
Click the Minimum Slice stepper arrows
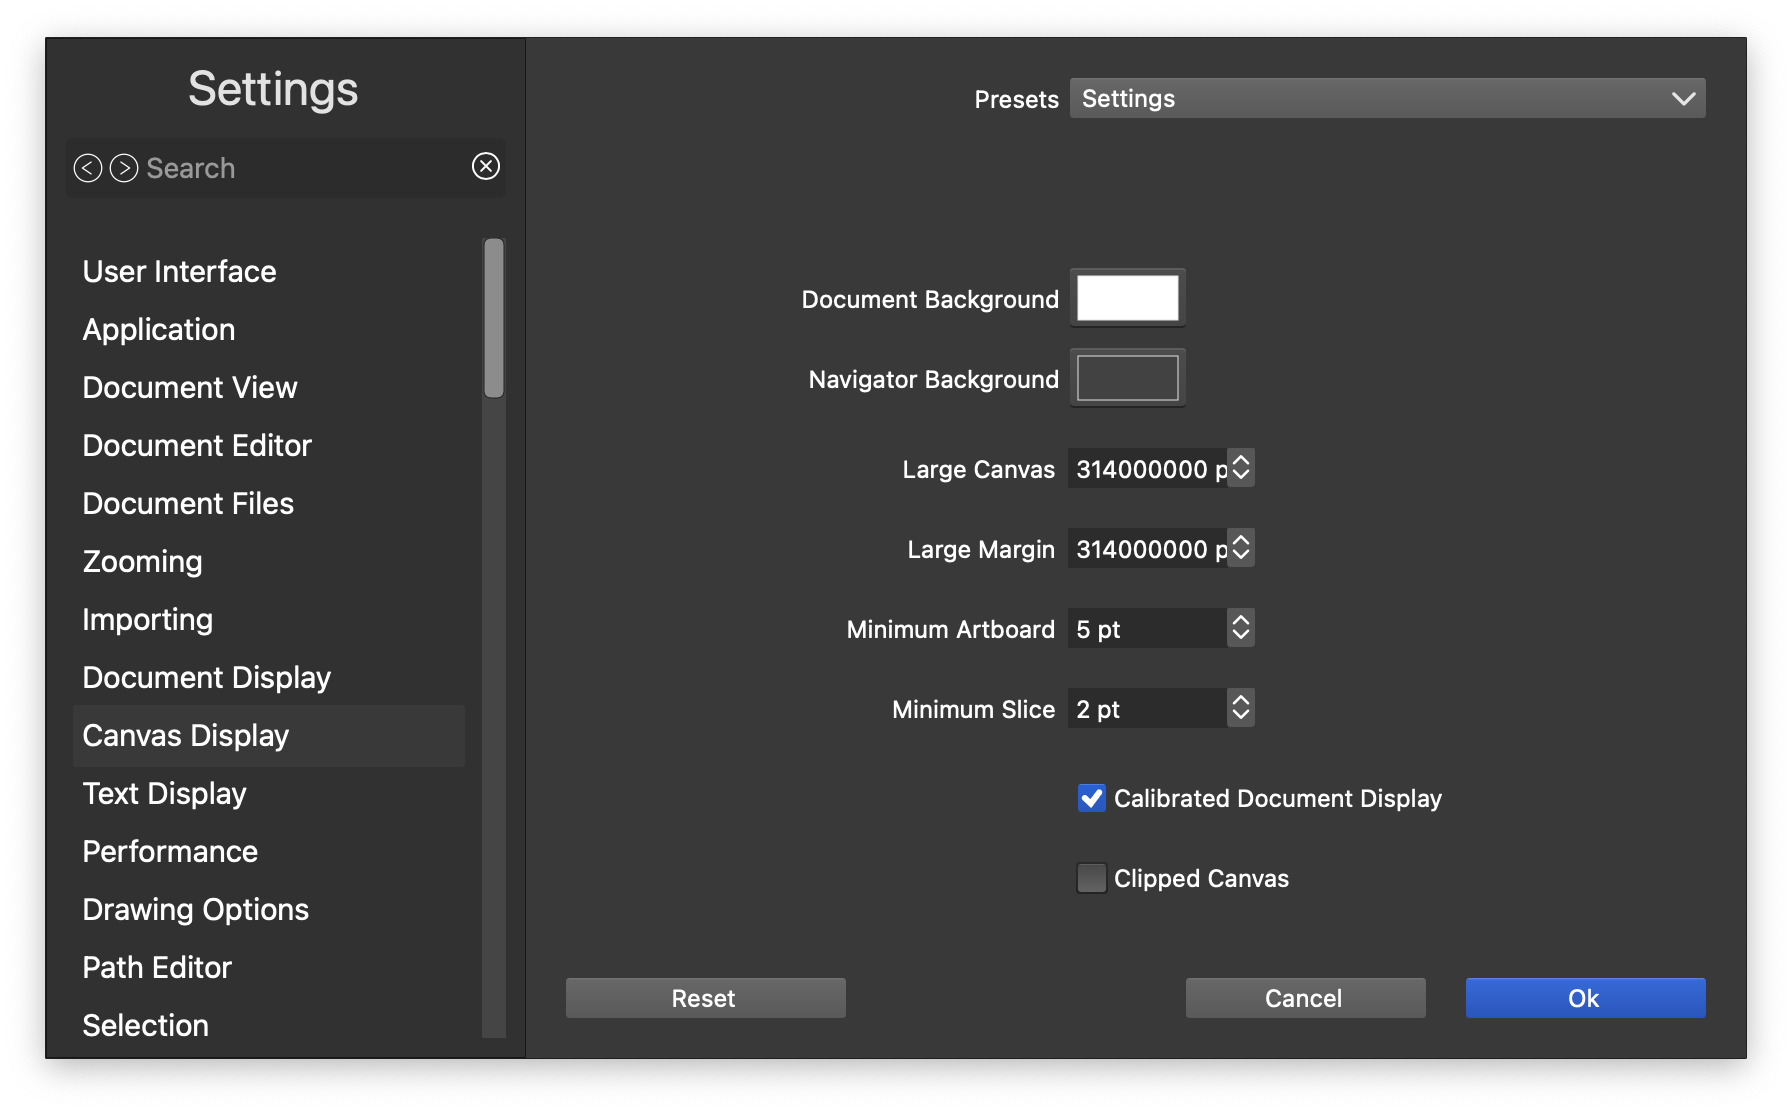pos(1241,708)
